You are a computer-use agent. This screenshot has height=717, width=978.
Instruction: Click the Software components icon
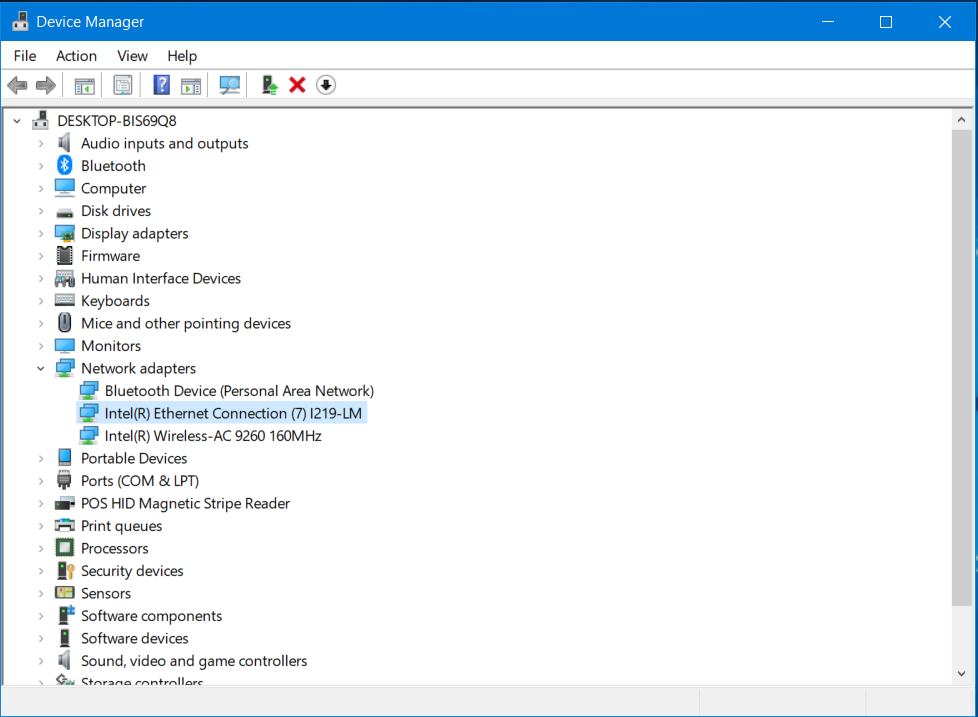click(x=65, y=615)
